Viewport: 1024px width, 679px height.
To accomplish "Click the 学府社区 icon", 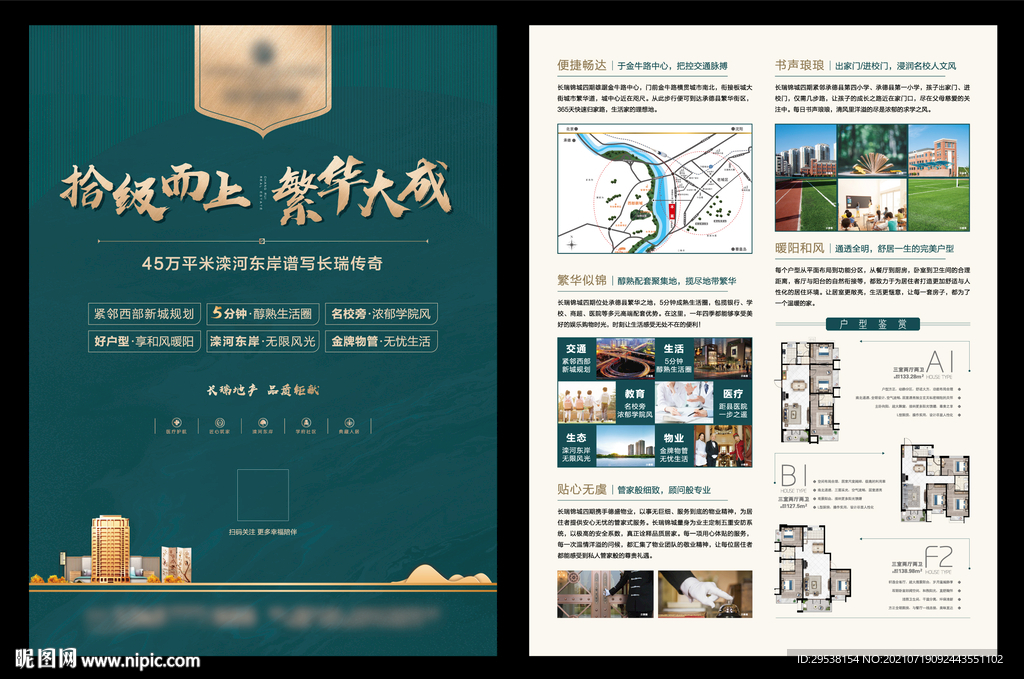I will click(305, 422).
